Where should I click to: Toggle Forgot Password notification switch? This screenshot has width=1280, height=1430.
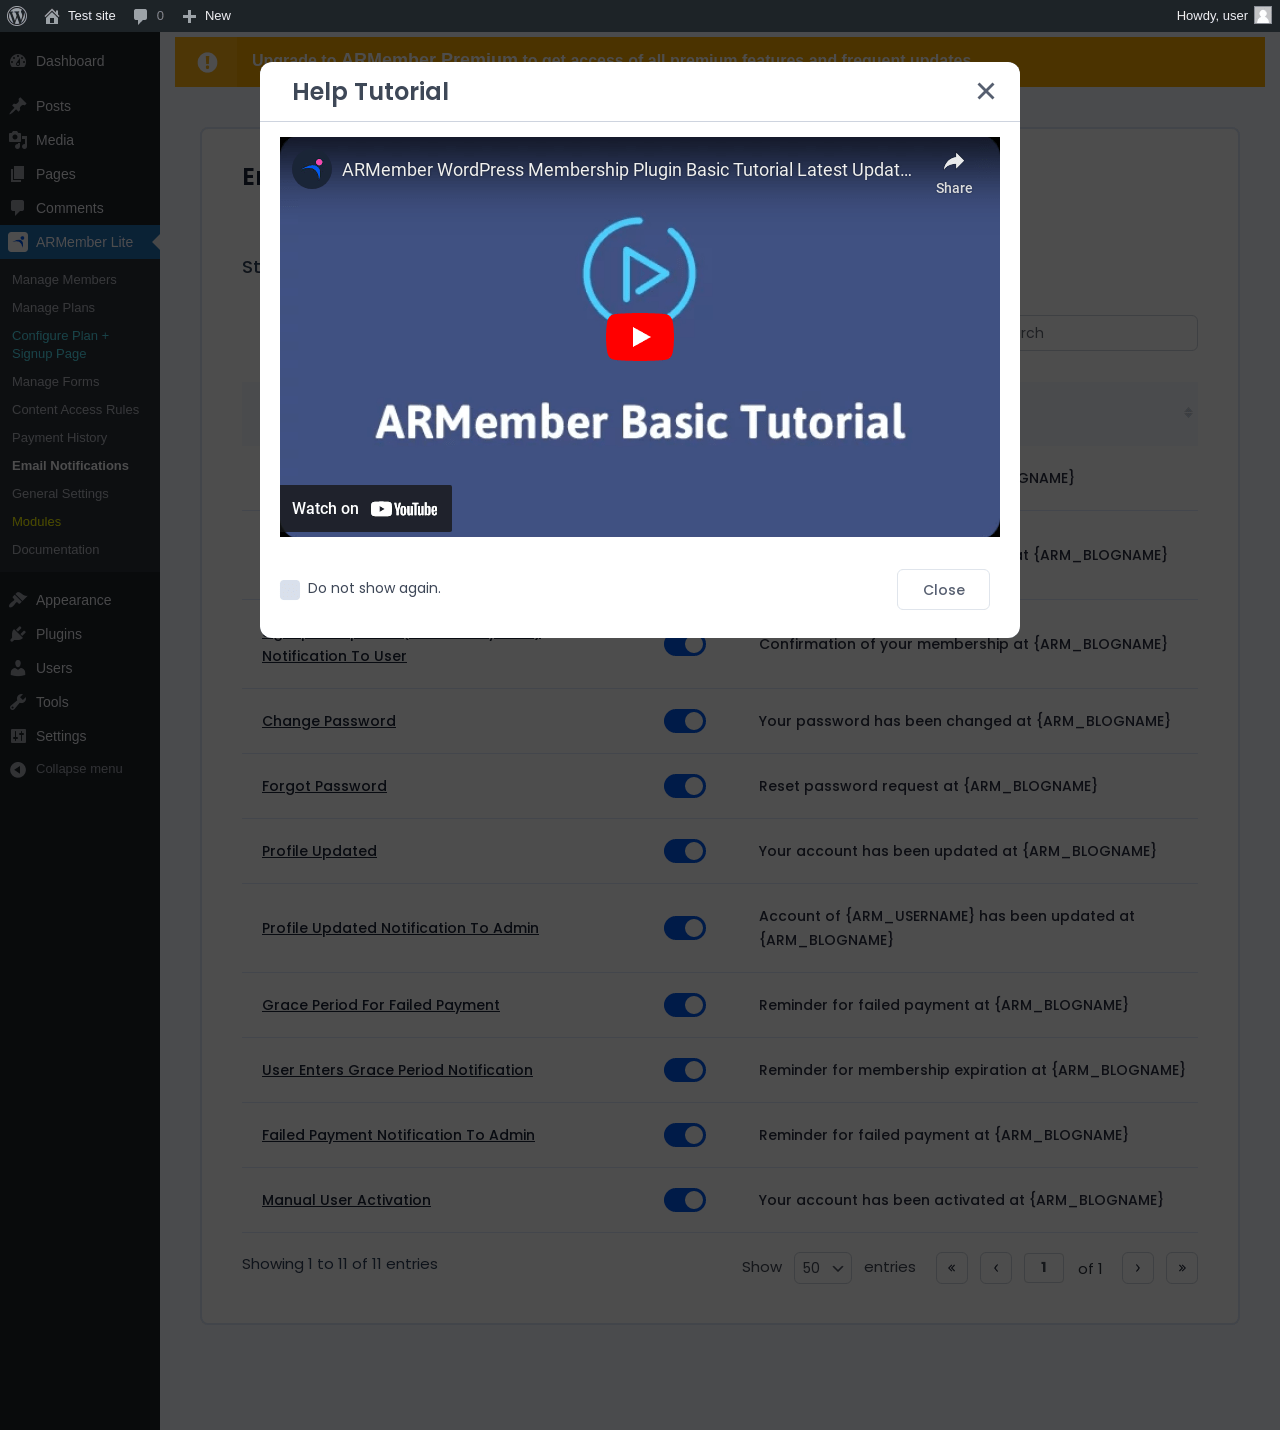pos(685,786)
